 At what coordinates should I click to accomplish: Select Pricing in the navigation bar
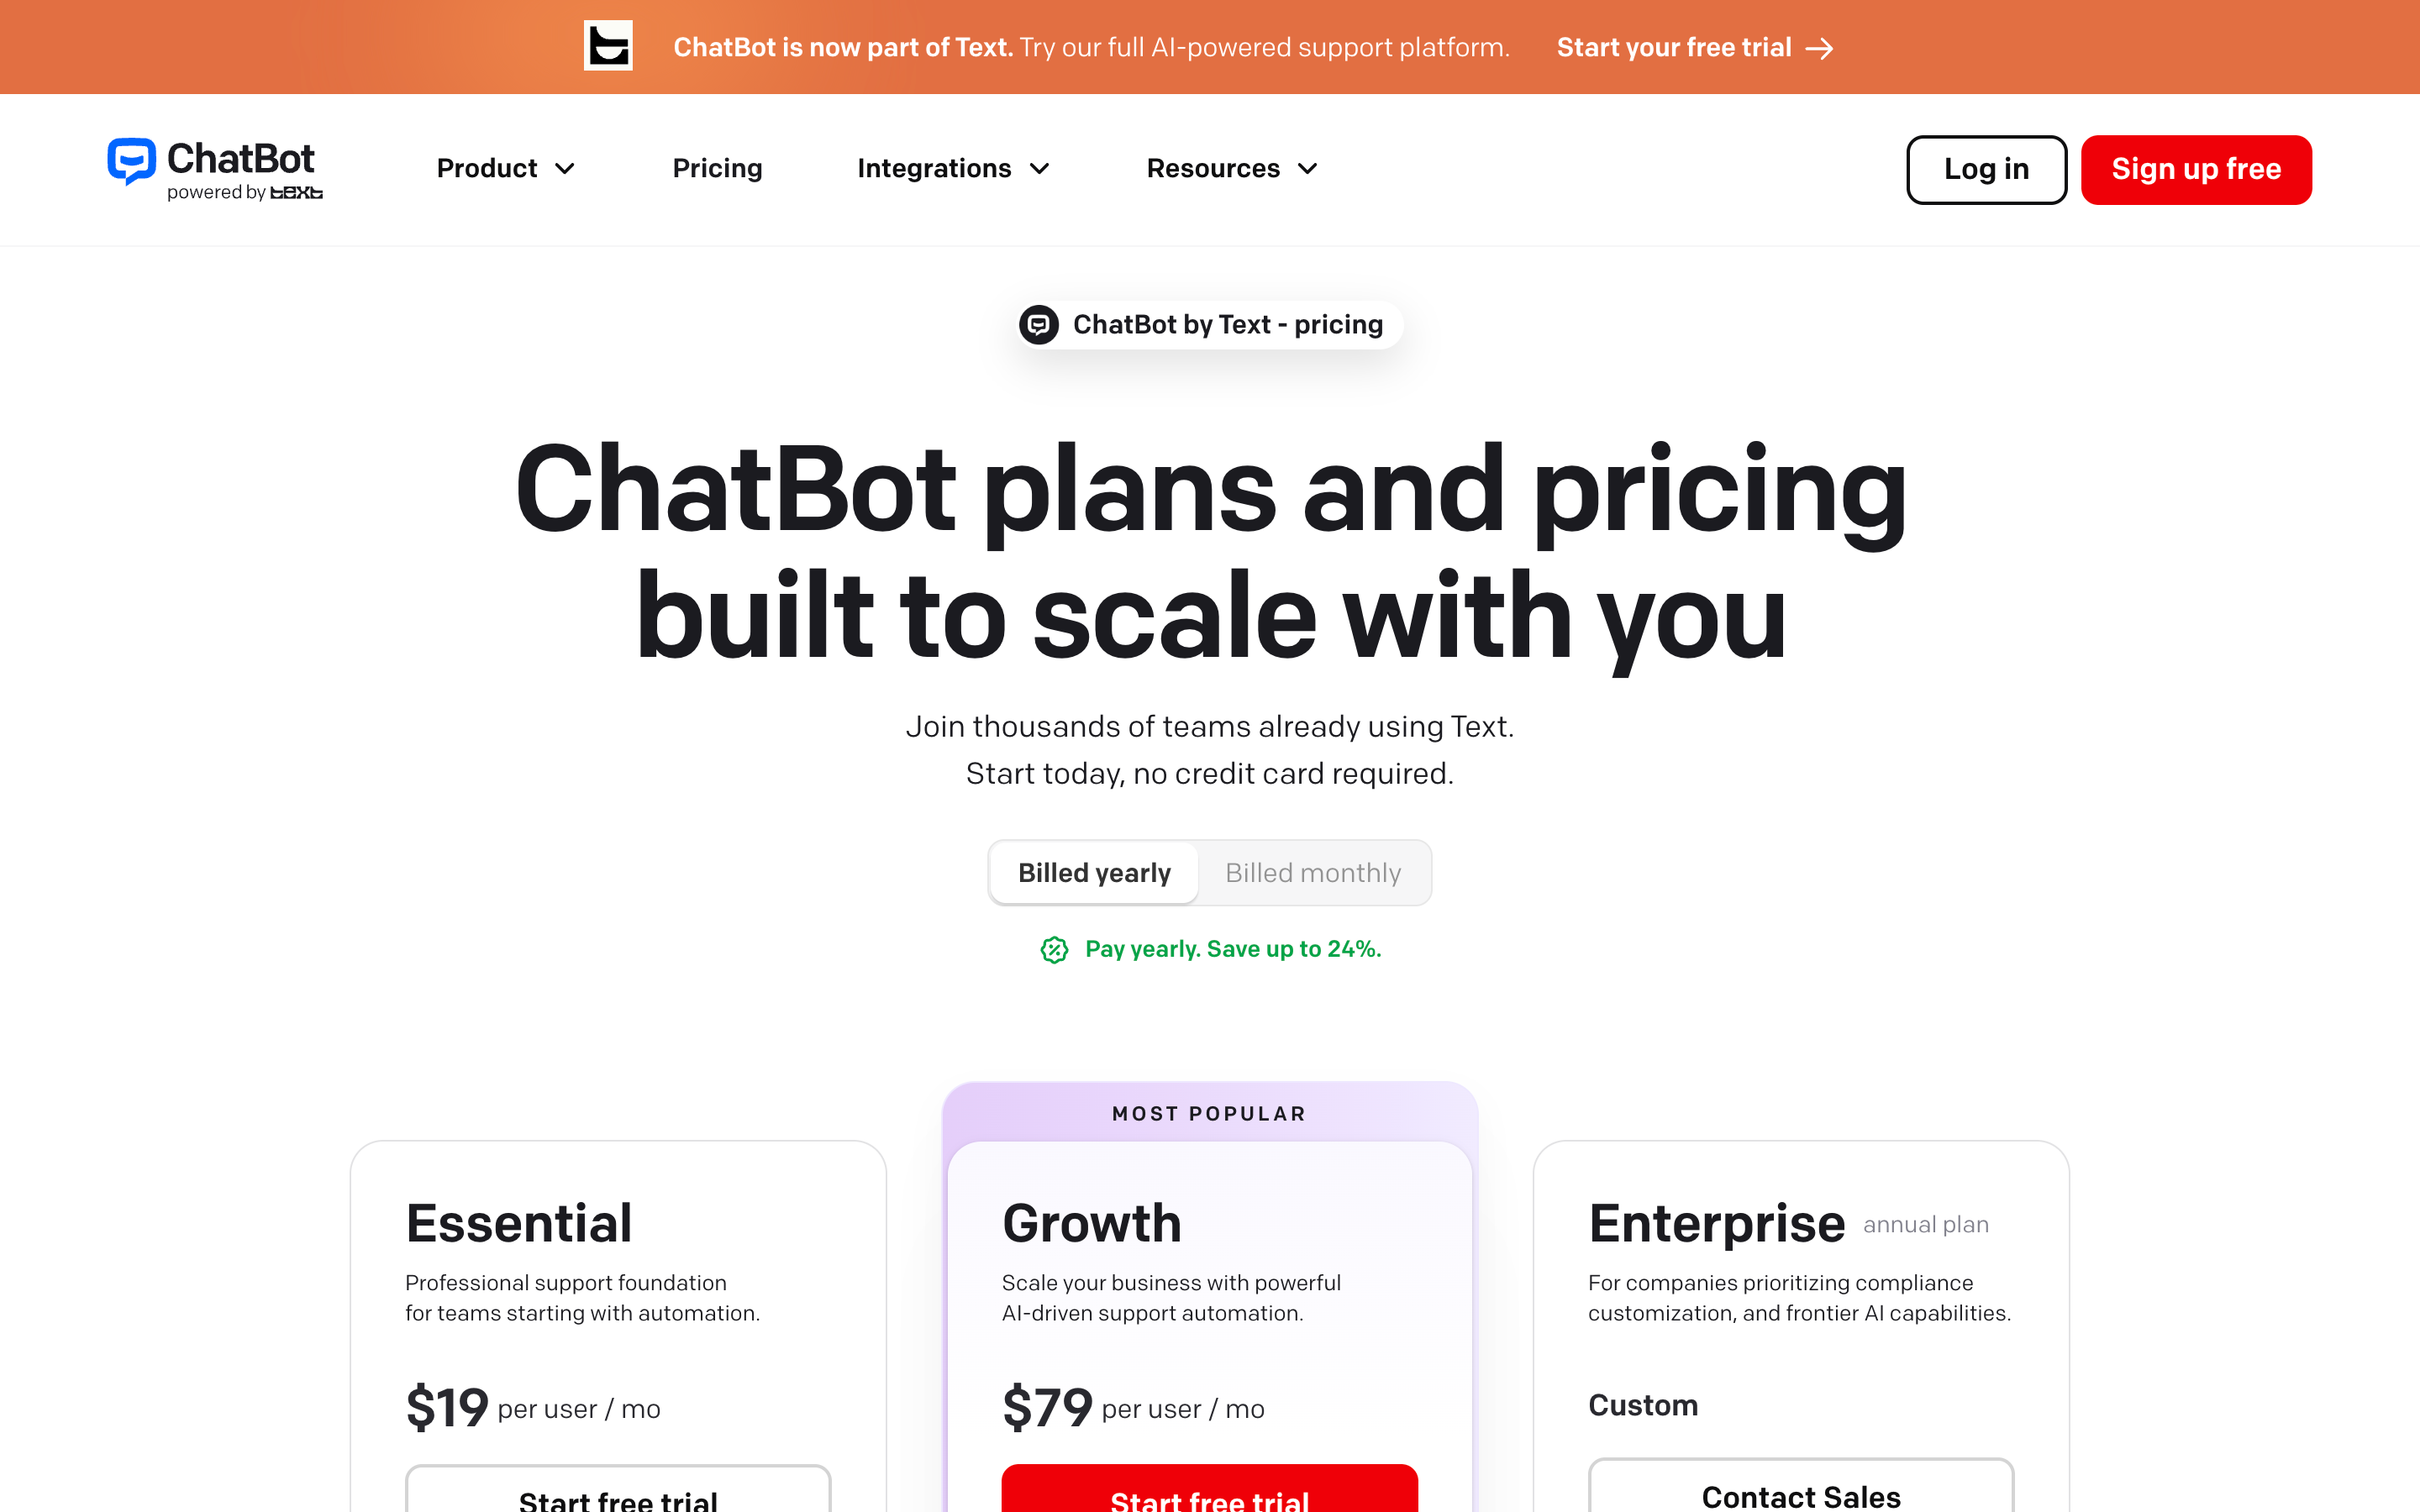(717, 168)
